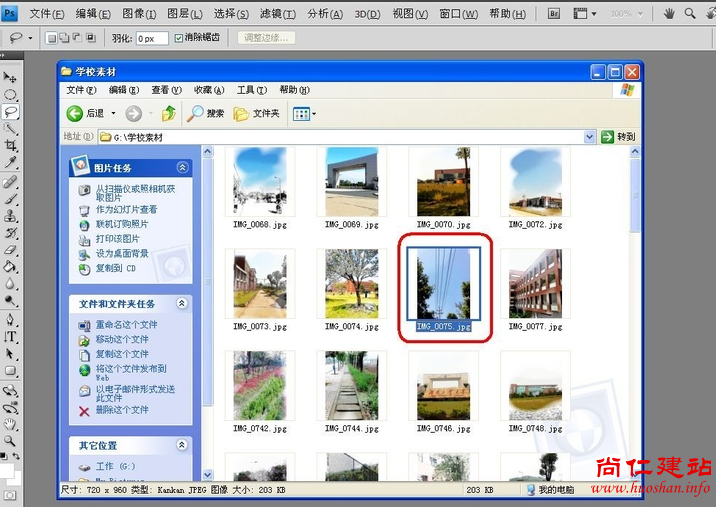Click the 转到 go button
Viewport: 716px width, 507px height.
coord(619,137)
